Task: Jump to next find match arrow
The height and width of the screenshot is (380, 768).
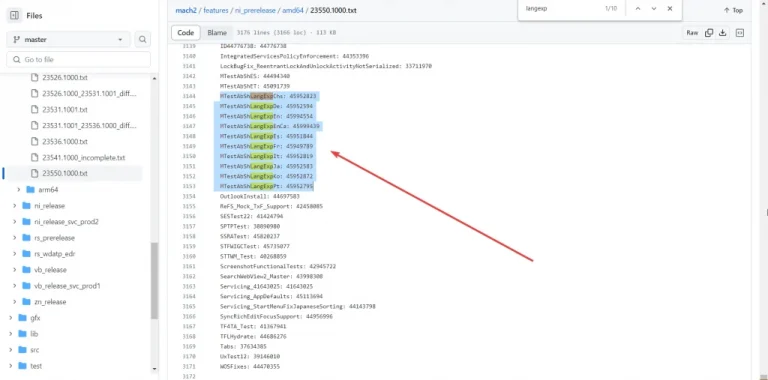Action: click(654, 9)
